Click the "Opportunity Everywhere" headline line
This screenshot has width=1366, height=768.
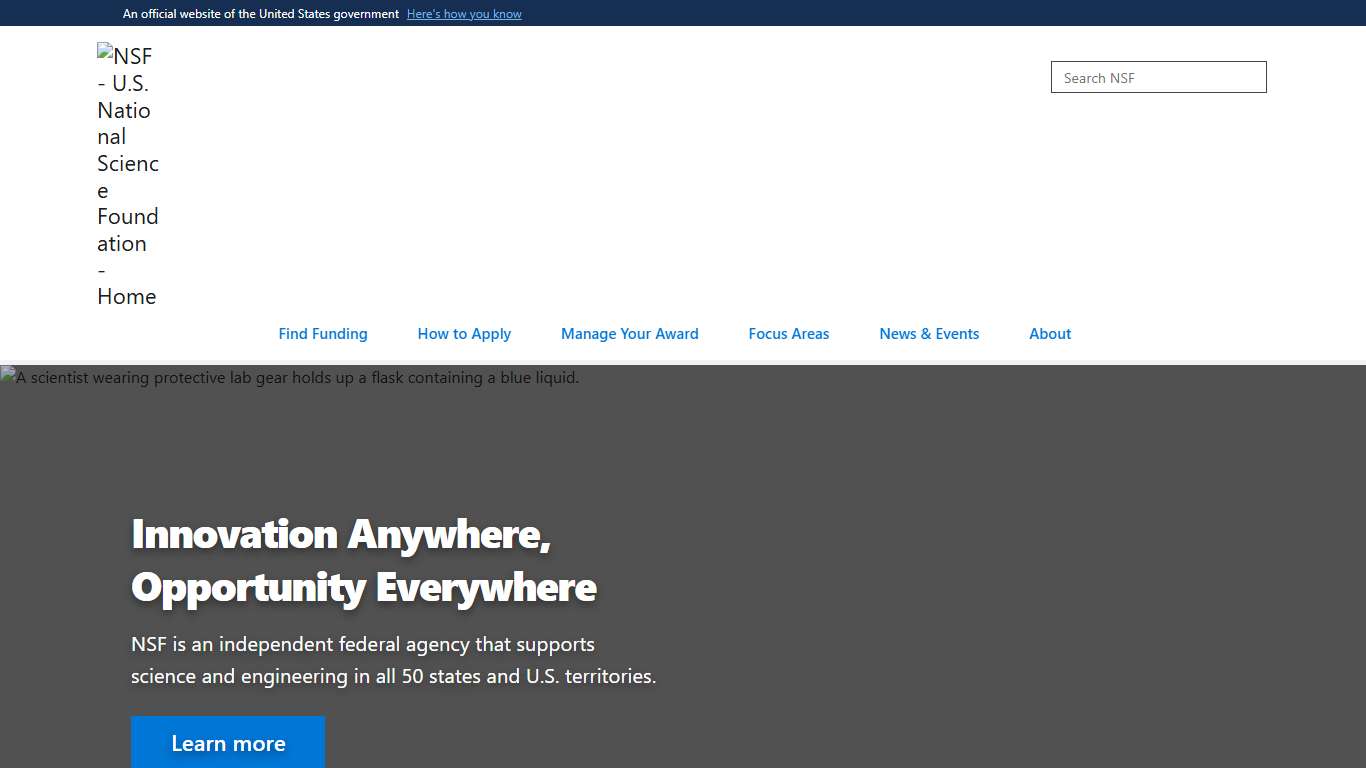coord(364,587)
